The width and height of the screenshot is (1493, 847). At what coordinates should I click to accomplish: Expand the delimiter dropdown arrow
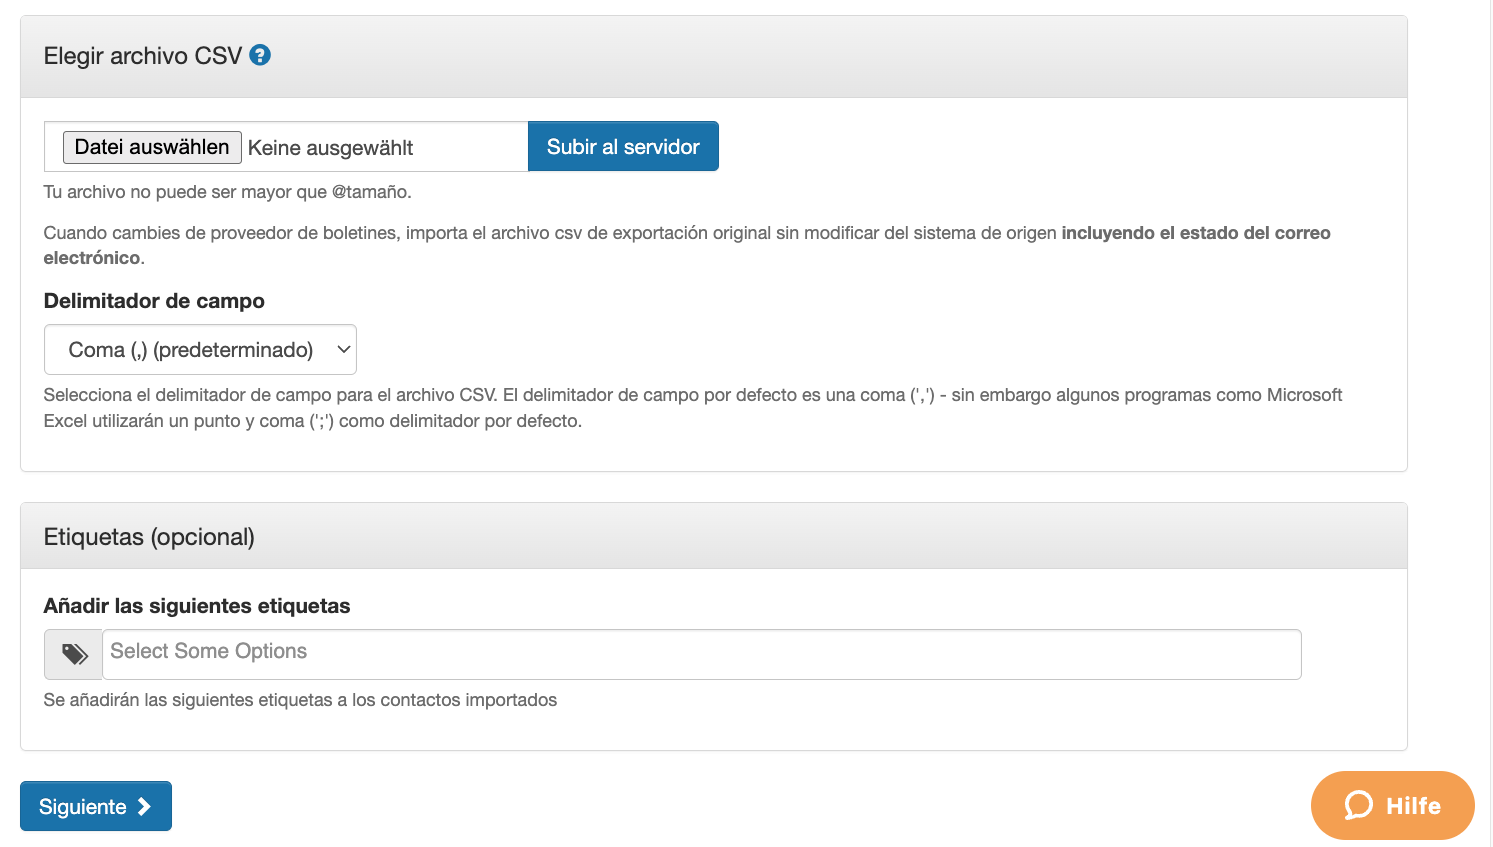[343, 350]
